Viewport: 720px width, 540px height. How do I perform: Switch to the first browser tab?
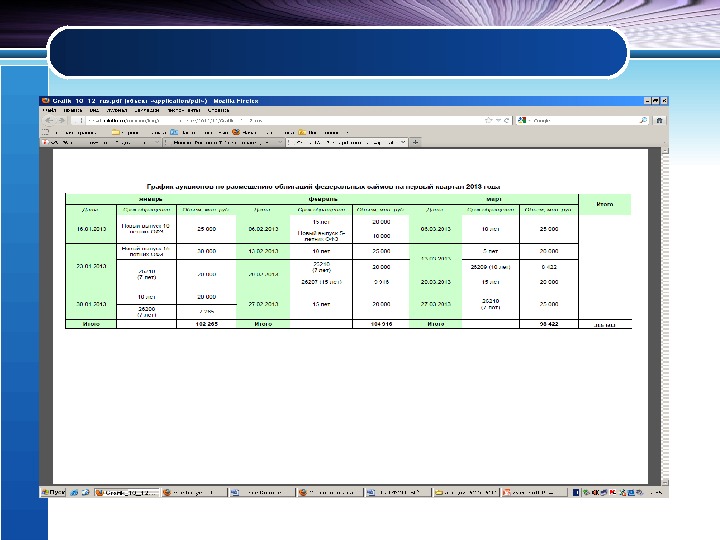point(101,142)
